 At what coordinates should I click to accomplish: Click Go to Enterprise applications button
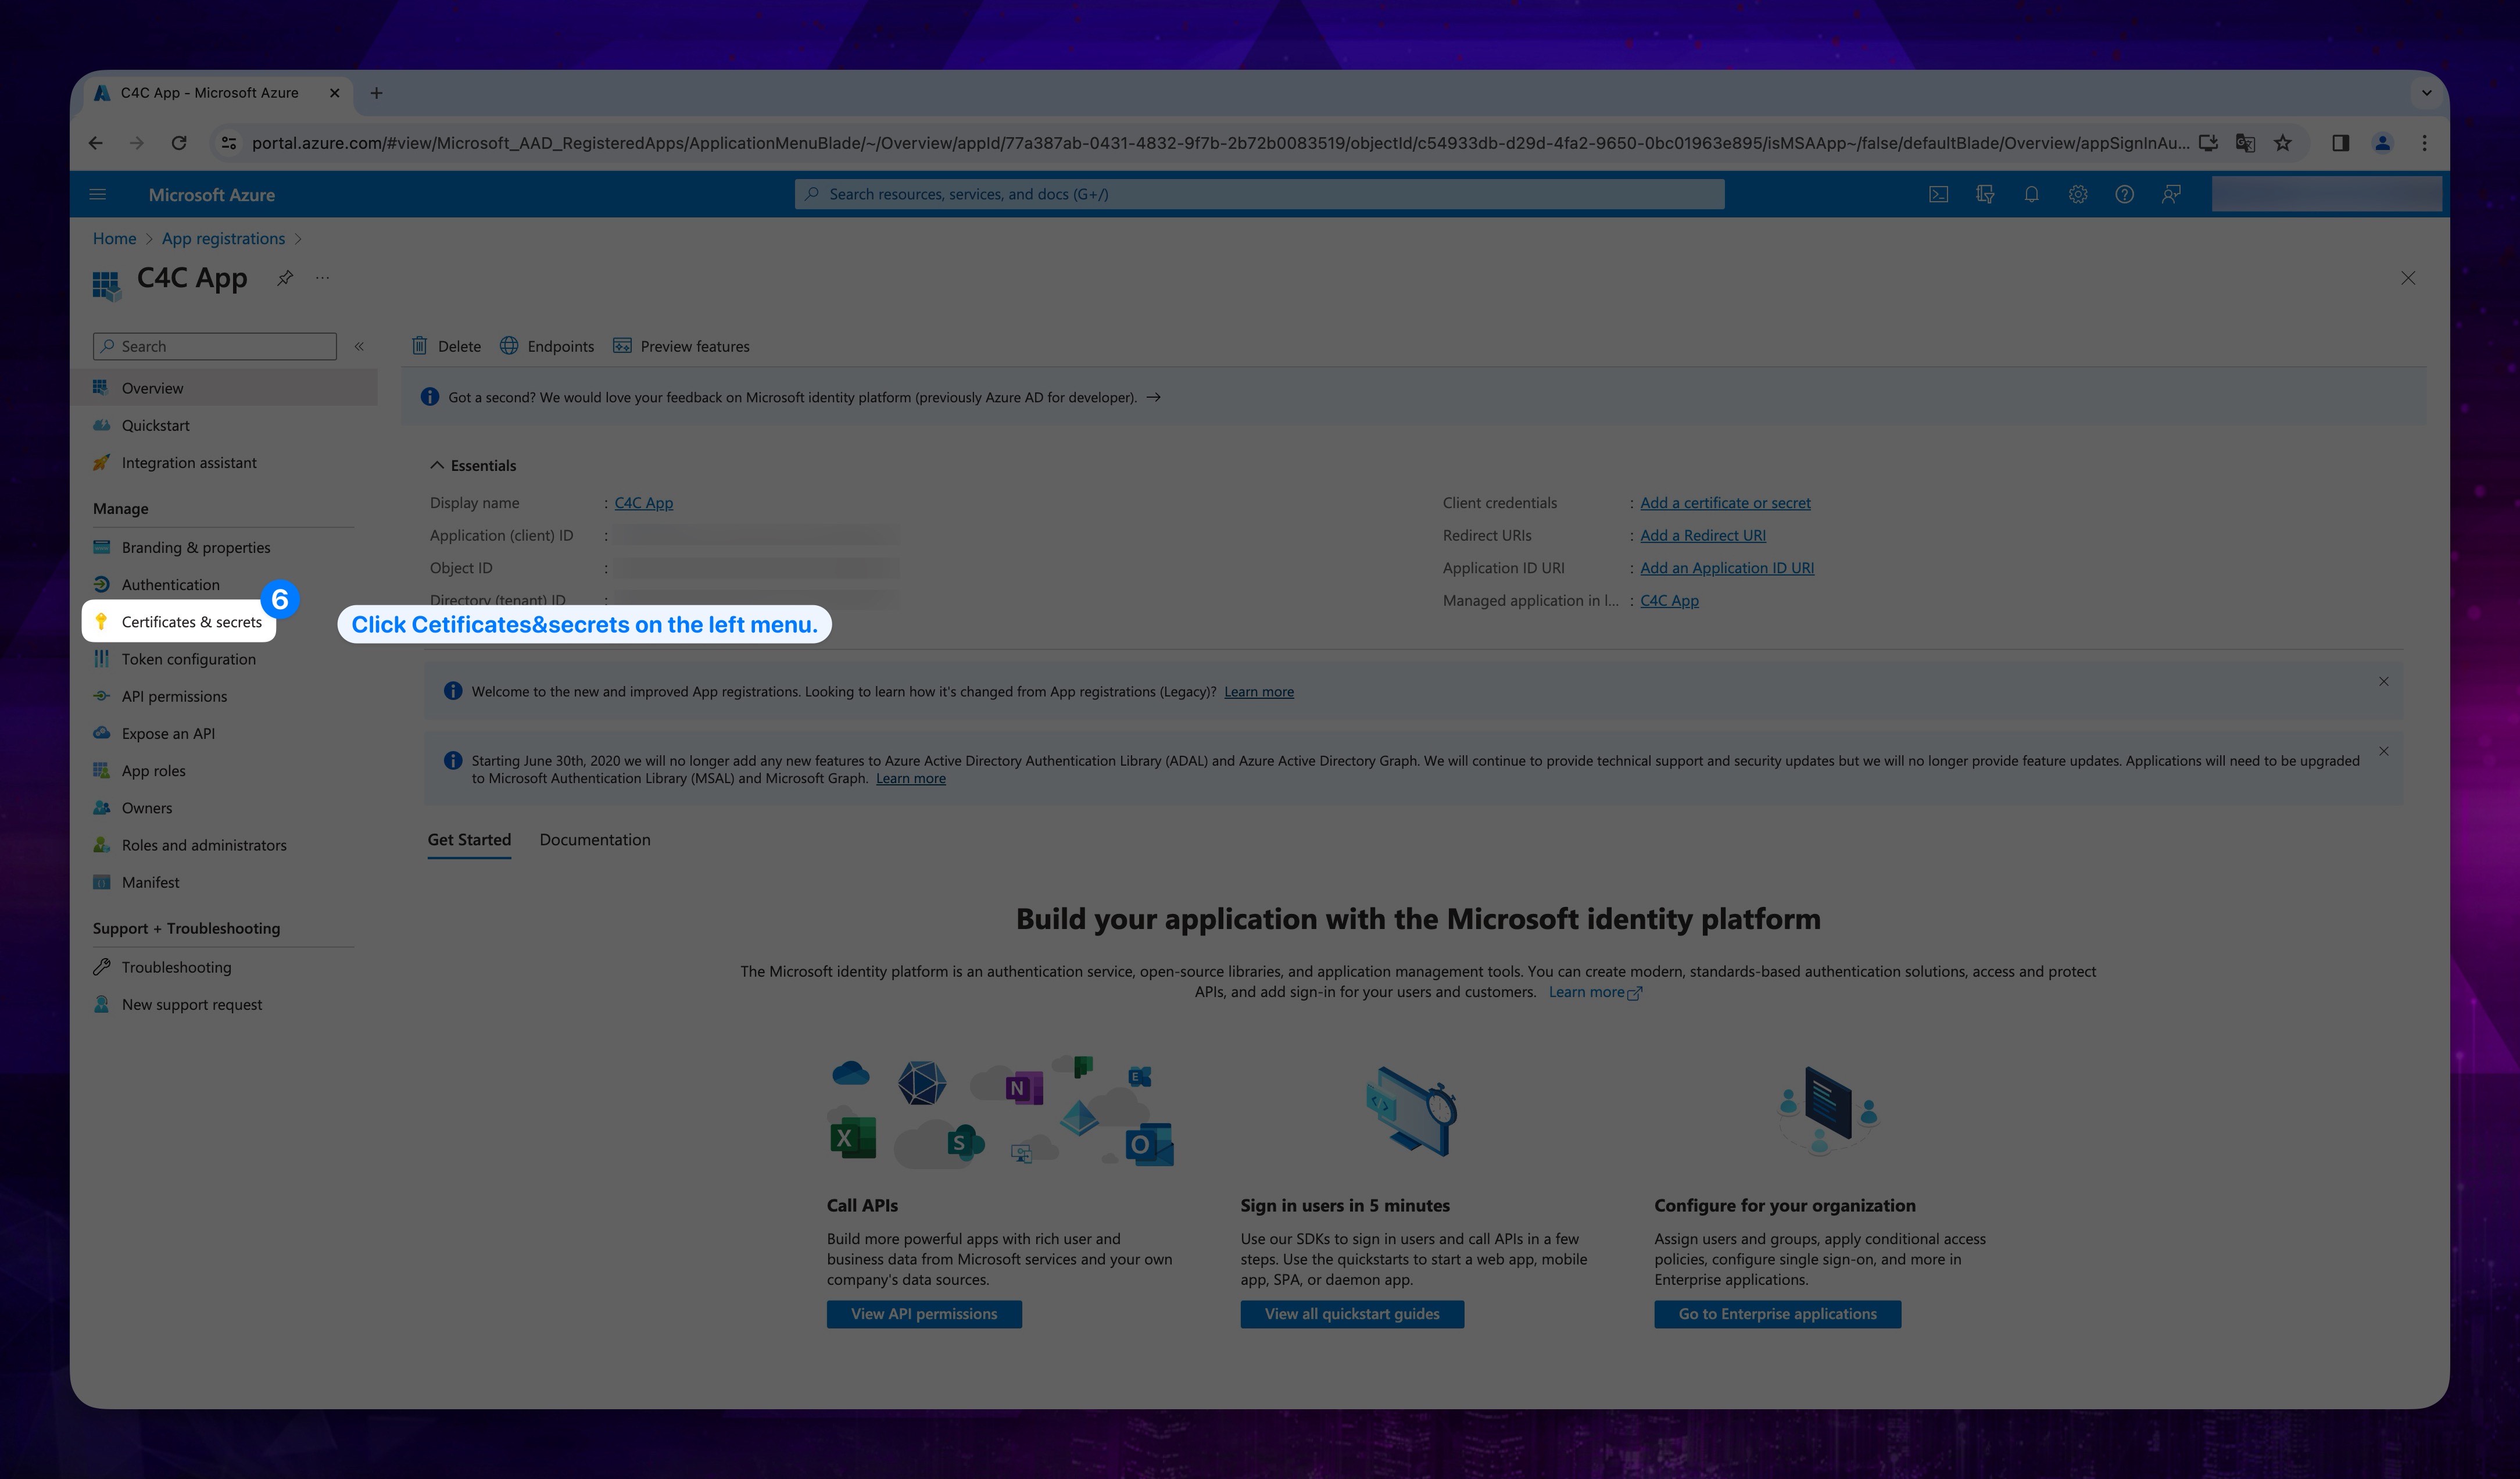tap(1777, 1314)
